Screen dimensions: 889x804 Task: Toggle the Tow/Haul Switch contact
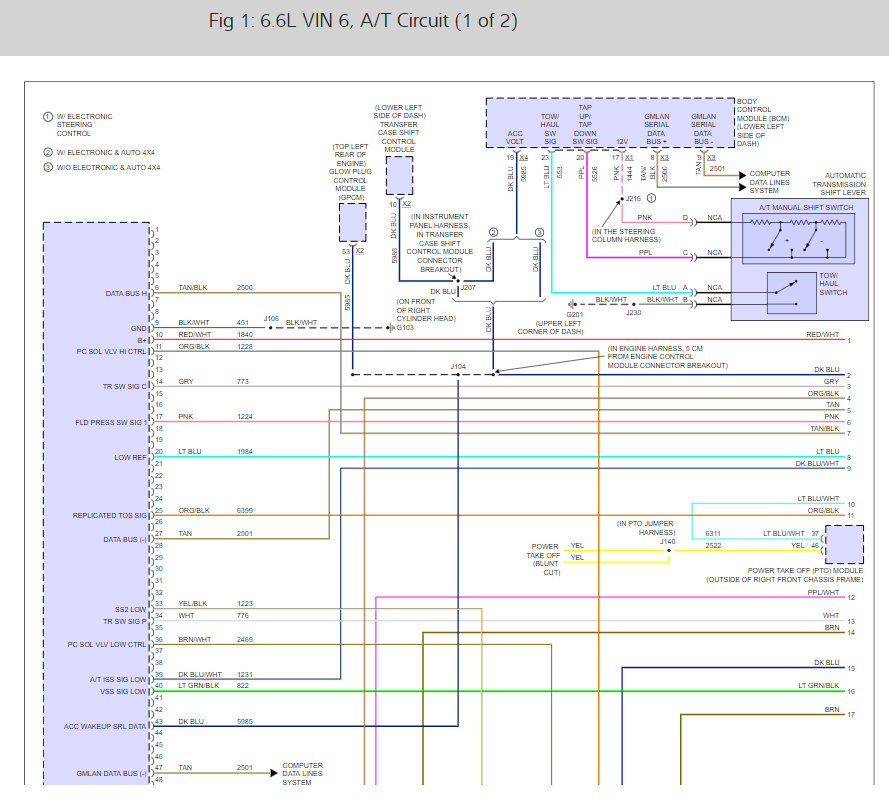coord(786,288)
